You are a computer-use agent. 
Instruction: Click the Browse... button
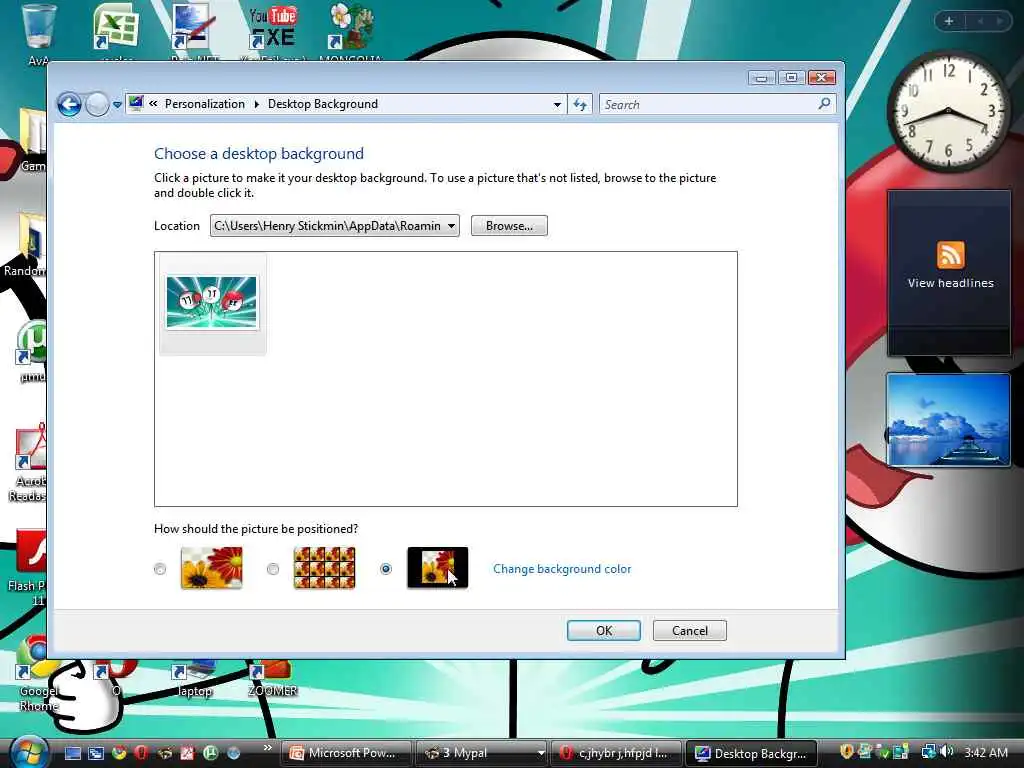(x=509, y=226)
